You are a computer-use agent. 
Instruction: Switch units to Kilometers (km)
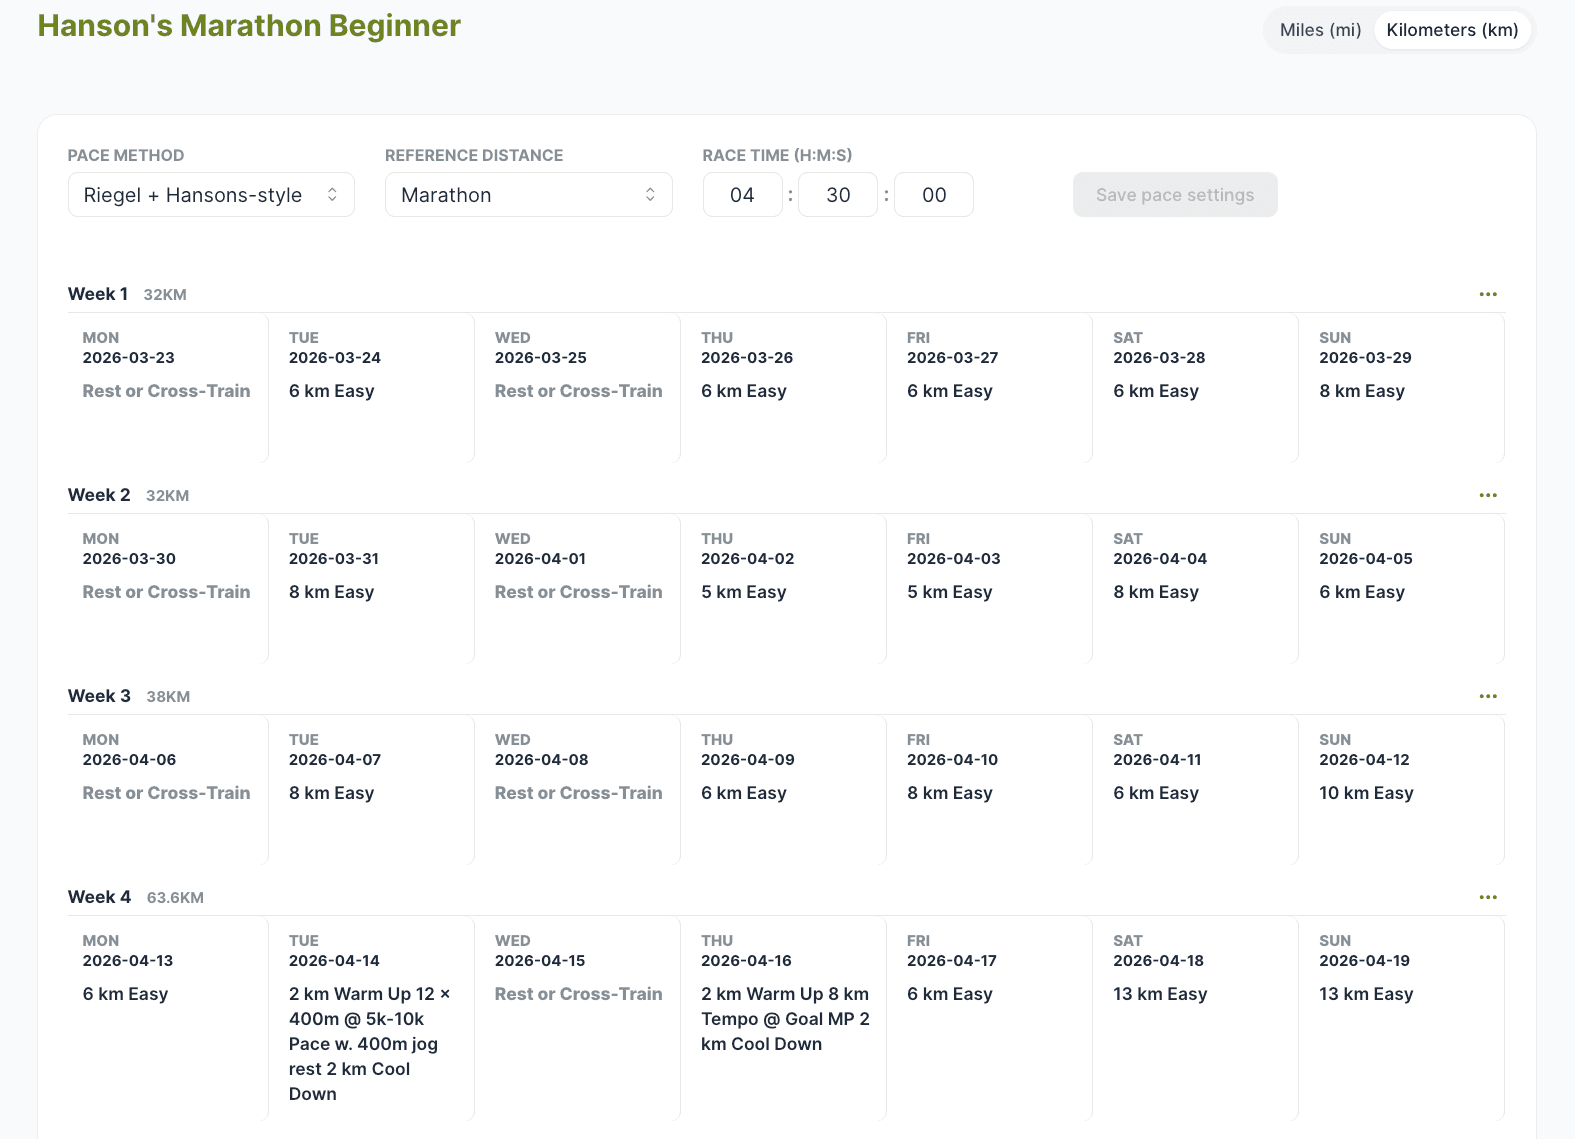coord(1452,30)
